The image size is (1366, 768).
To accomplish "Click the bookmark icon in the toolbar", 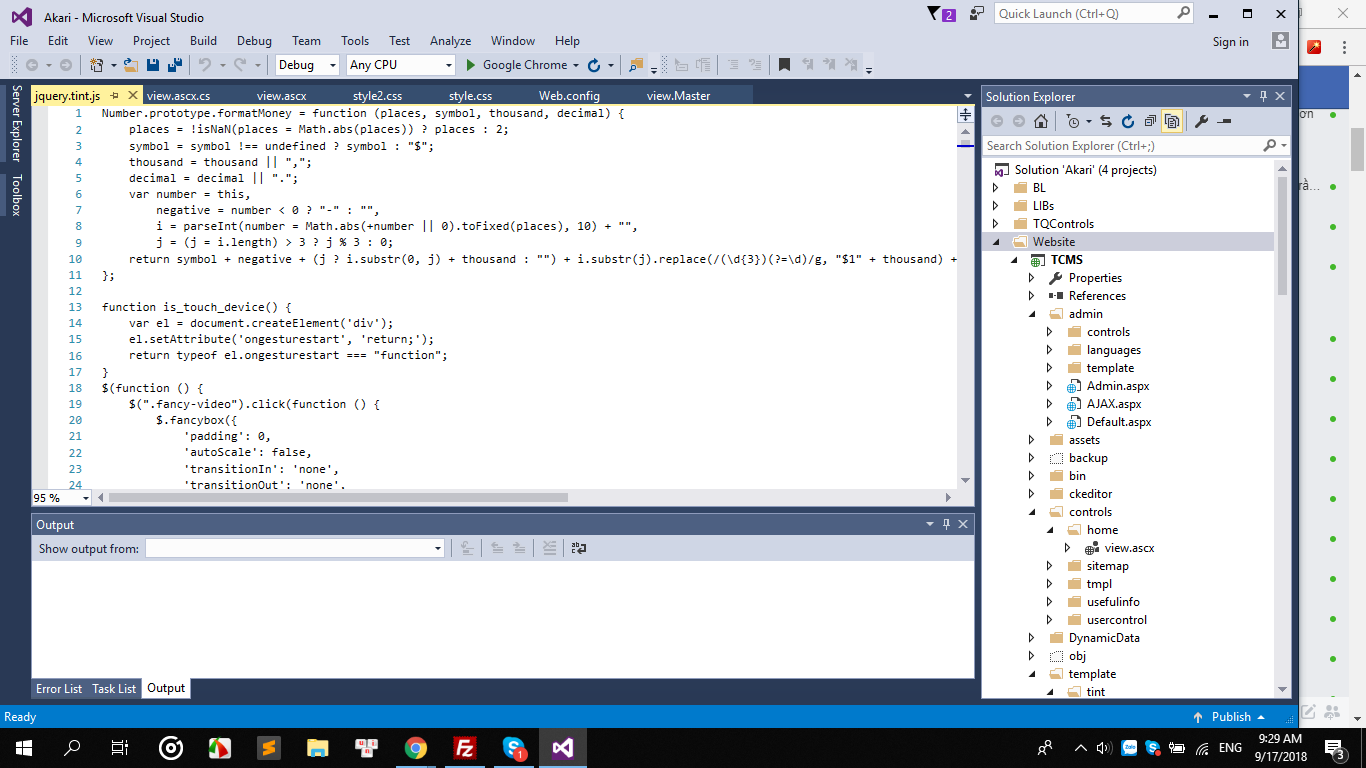I will point(784,65).
